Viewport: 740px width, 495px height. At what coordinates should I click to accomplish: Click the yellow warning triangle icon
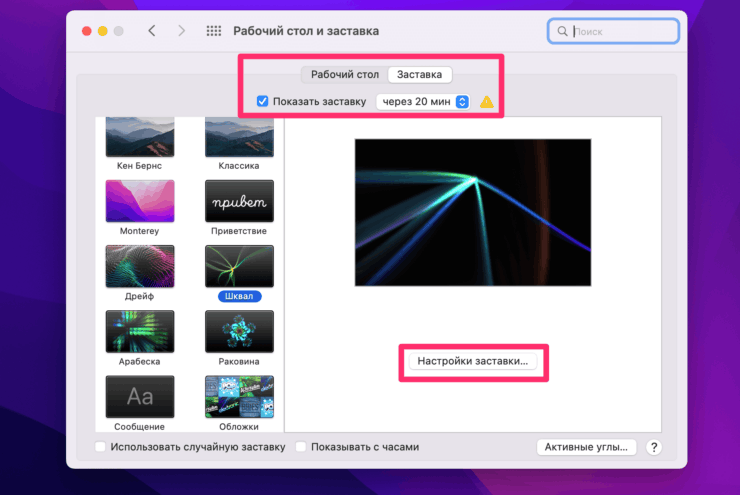tap(487, 102)
